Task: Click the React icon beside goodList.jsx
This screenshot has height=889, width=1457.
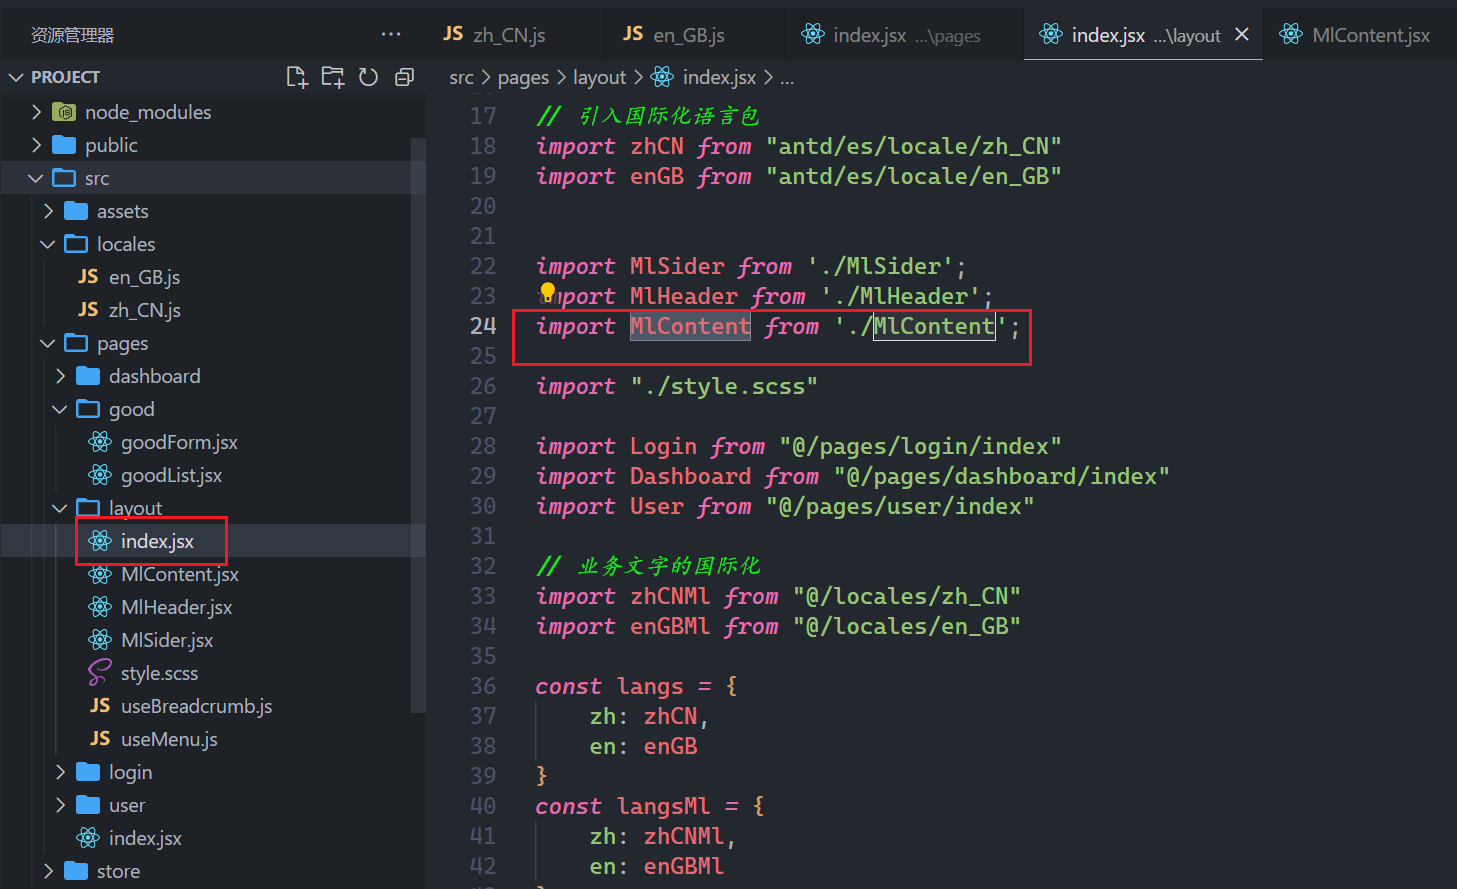Action: (x=100, y=475)
